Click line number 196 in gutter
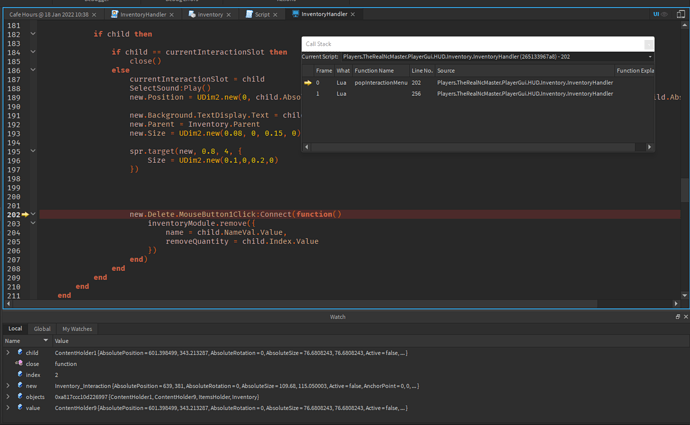The height and width of the screenshot is (425, 690). pos(14,161)
